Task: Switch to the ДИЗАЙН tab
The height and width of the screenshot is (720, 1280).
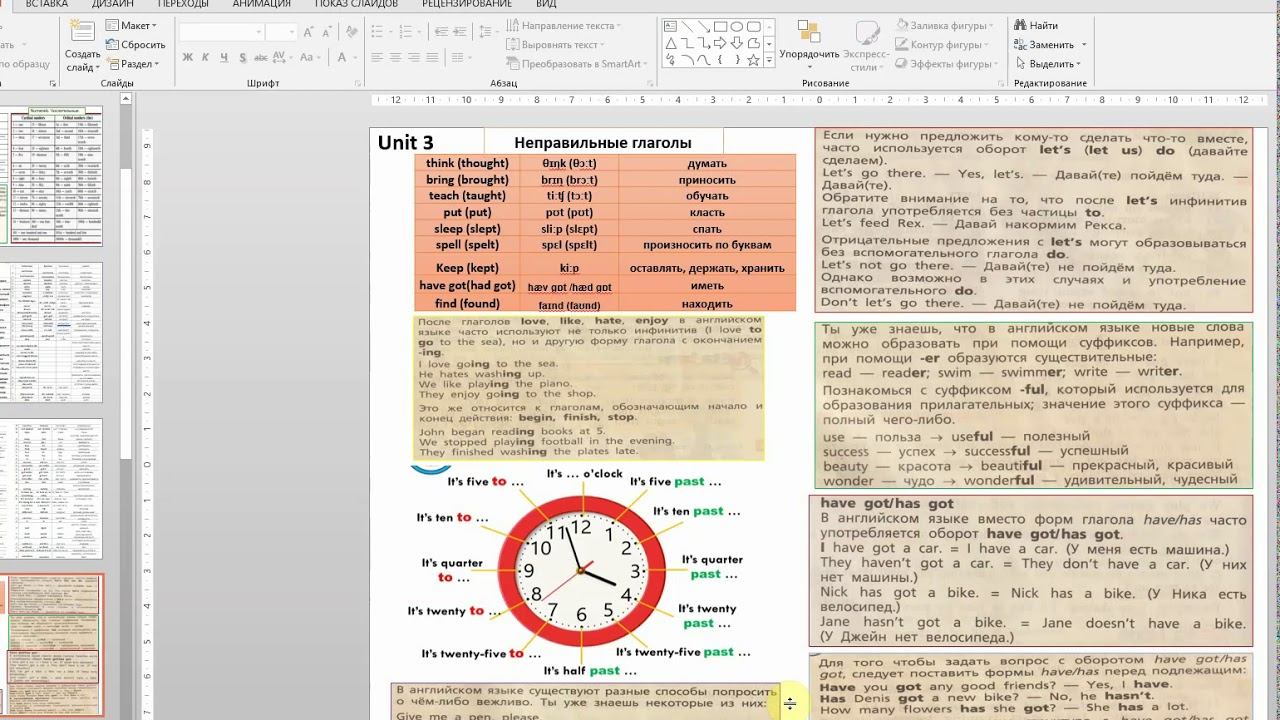Action: point(112,4)
